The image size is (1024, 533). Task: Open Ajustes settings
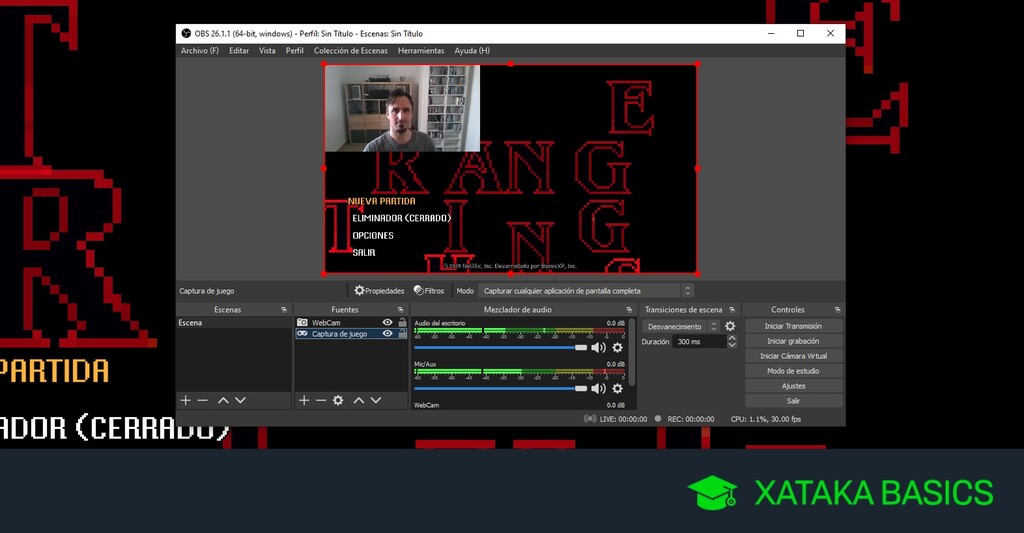(793, 386)
